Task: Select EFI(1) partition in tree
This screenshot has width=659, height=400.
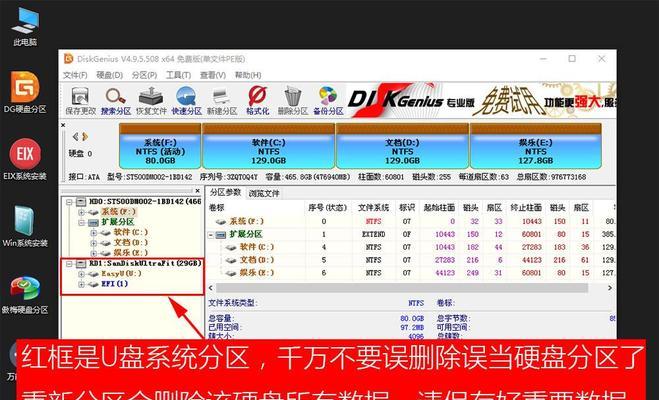Action: pyautogui.click(x=114, y=284)
